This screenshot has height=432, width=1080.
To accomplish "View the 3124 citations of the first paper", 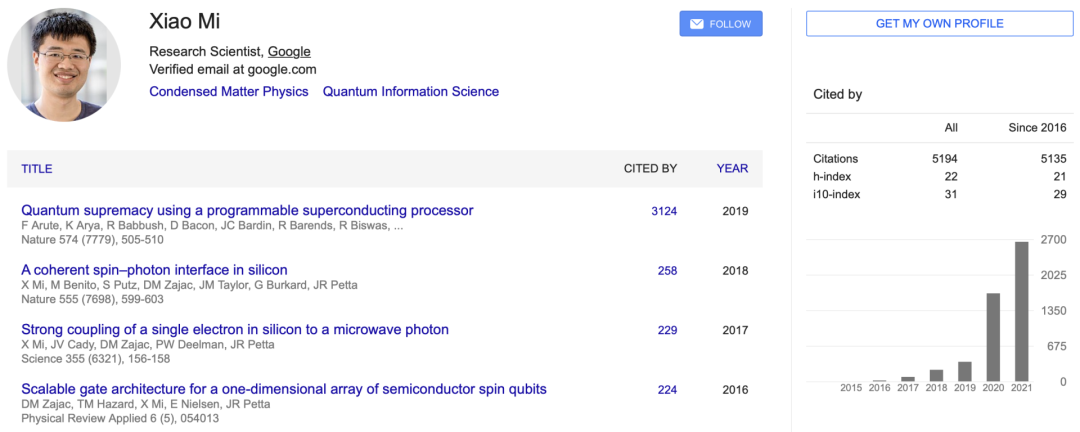I will click(x=664, y=211).
